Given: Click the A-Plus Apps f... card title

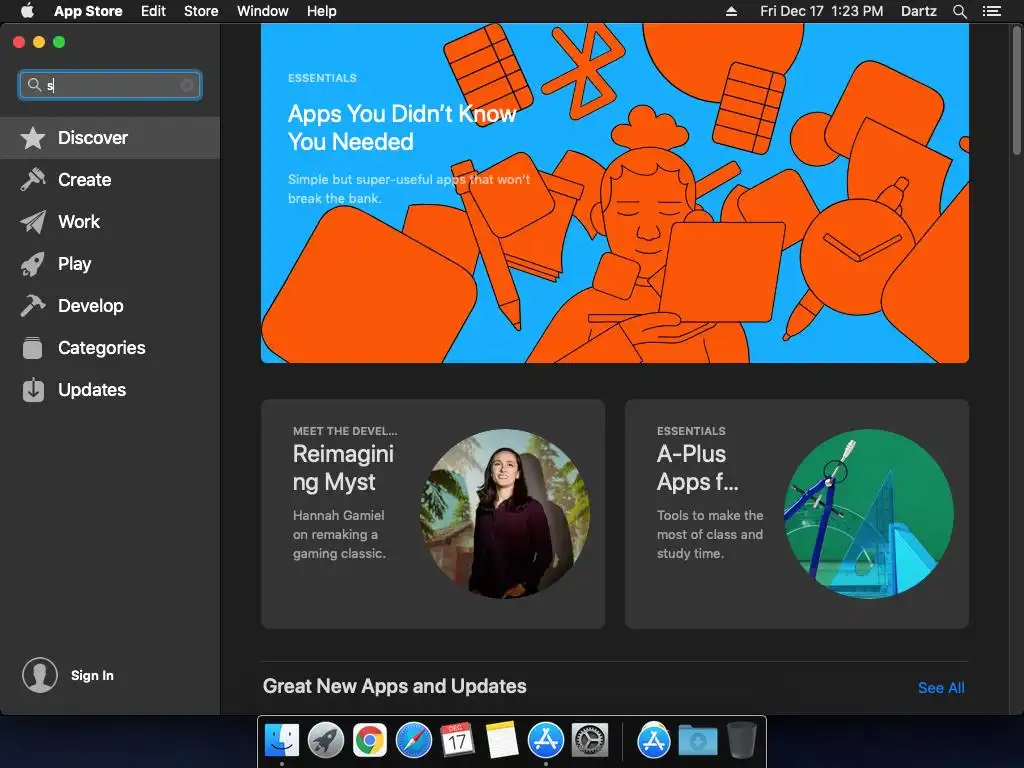Looking at the screenshot, I should [697, 468].
